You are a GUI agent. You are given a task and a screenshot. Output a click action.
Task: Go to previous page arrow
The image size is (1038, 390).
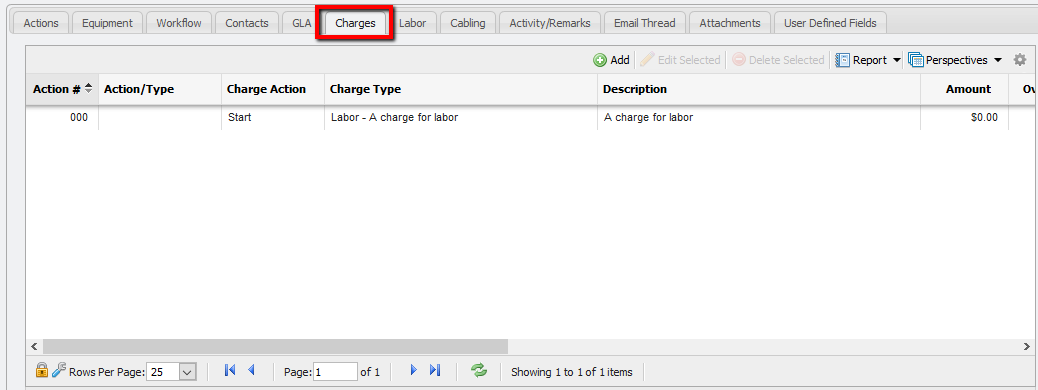pyautogui.click(x=251, y=371)
